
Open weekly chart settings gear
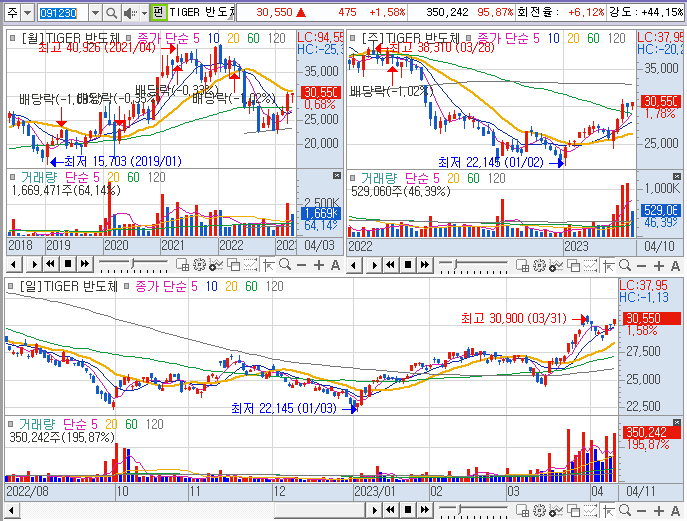click(x=539, y=265)
